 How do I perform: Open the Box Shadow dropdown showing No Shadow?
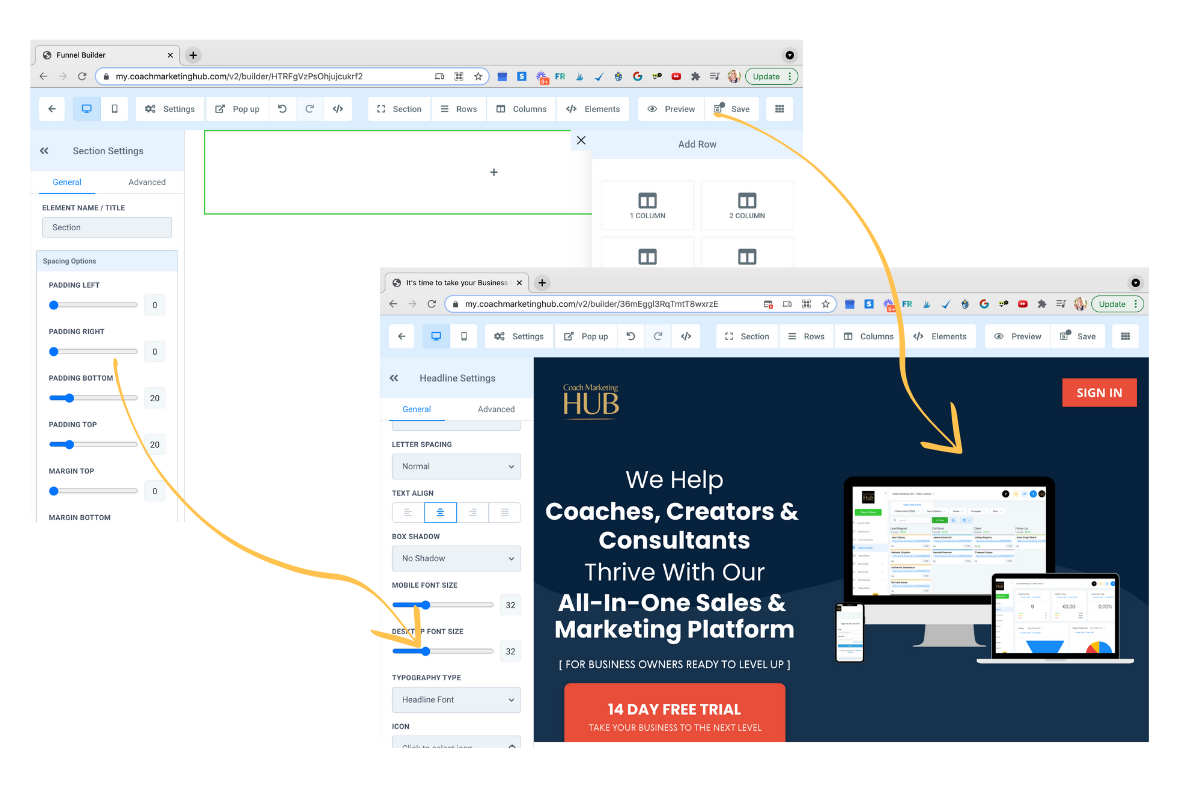[x=456, y=558]
